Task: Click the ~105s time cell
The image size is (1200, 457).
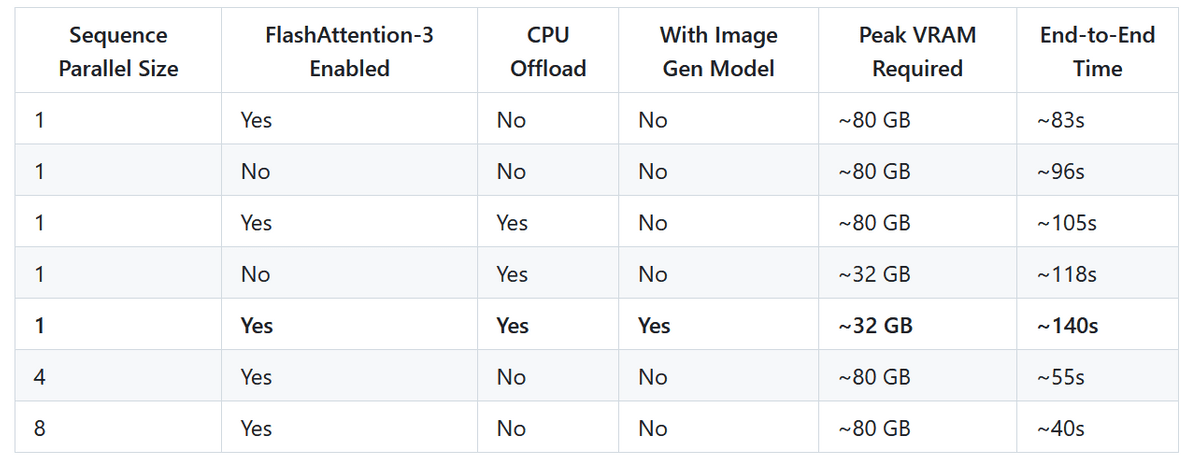Action: pos(1067,223)
